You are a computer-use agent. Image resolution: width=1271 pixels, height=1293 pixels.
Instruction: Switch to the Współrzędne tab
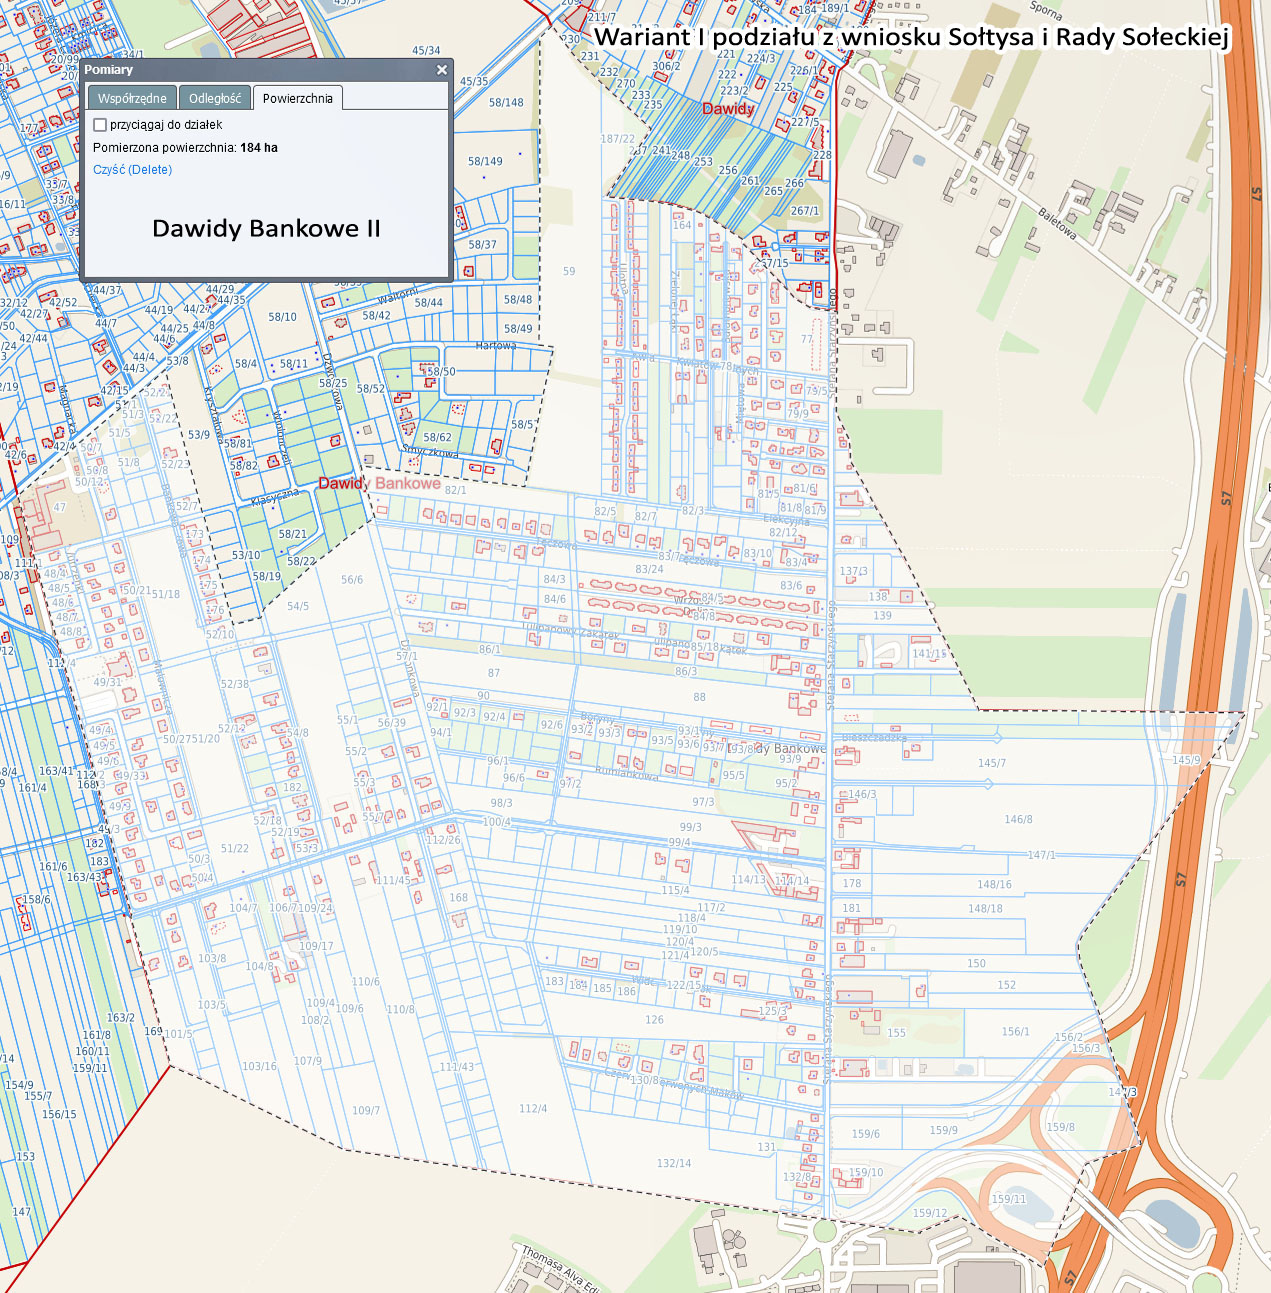pos(132,98)
